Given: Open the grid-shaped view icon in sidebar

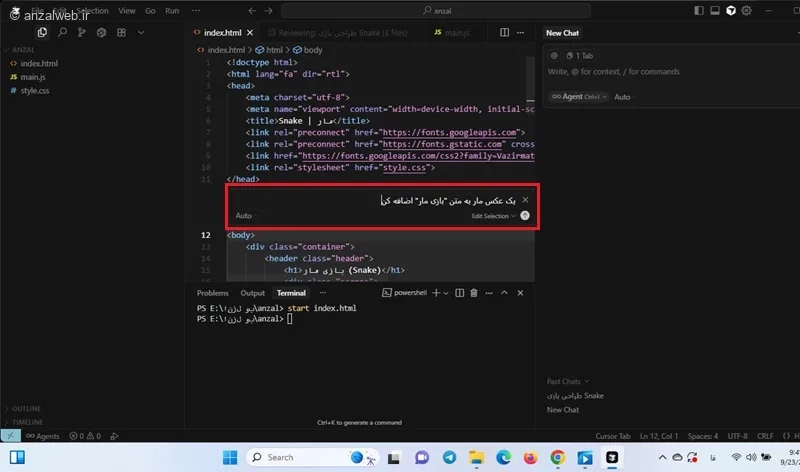Looking at the screenshot, I should [121, 33].
